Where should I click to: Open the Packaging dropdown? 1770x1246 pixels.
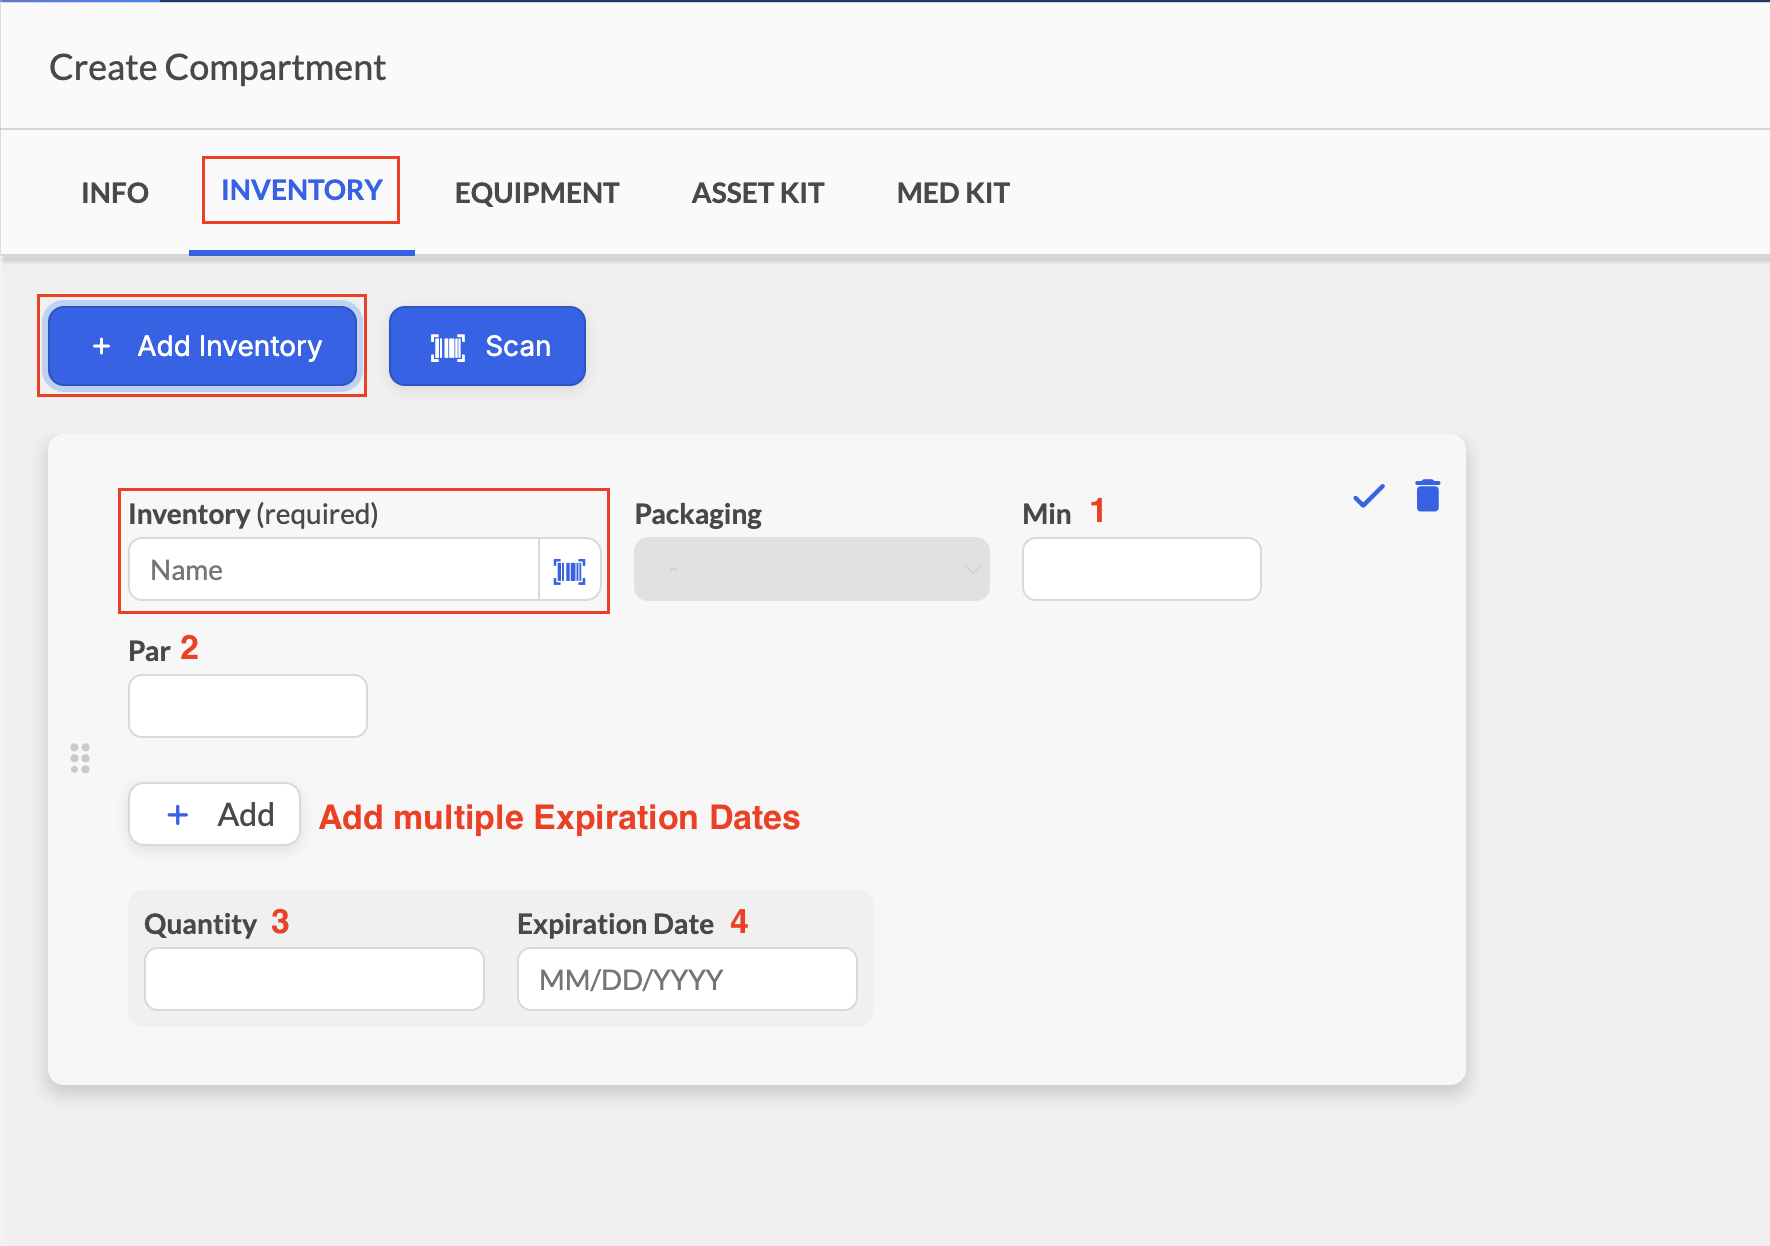coord(812,569)
